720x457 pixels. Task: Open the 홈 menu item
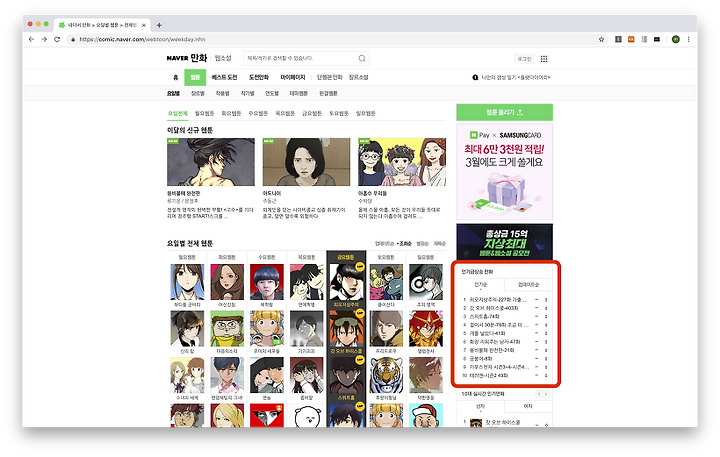(175, 77)
